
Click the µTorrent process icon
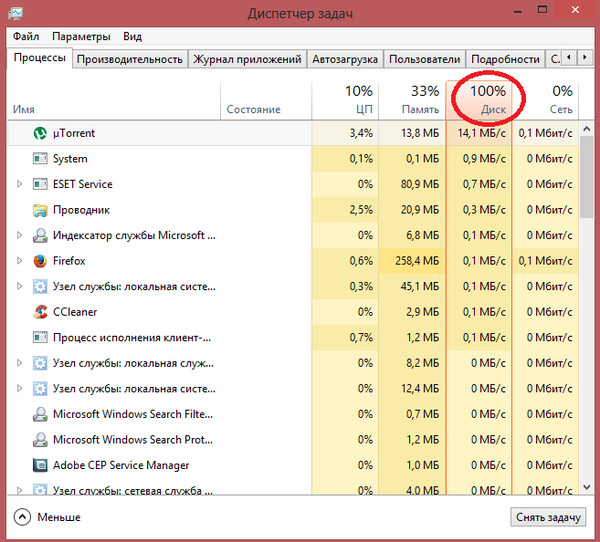coord(40,133)
